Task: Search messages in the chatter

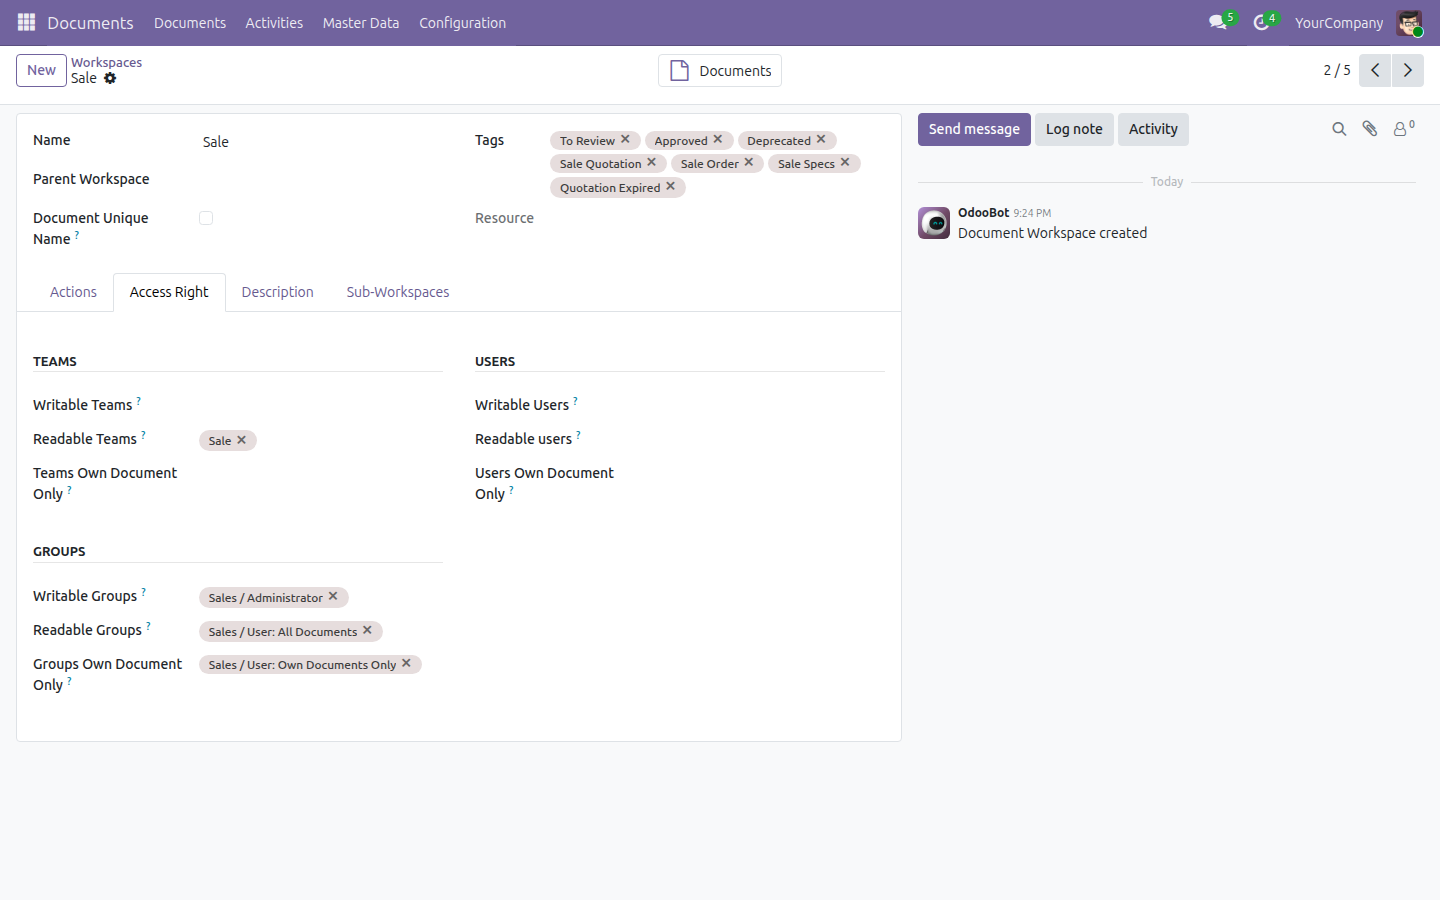Action: (1339, 129)
